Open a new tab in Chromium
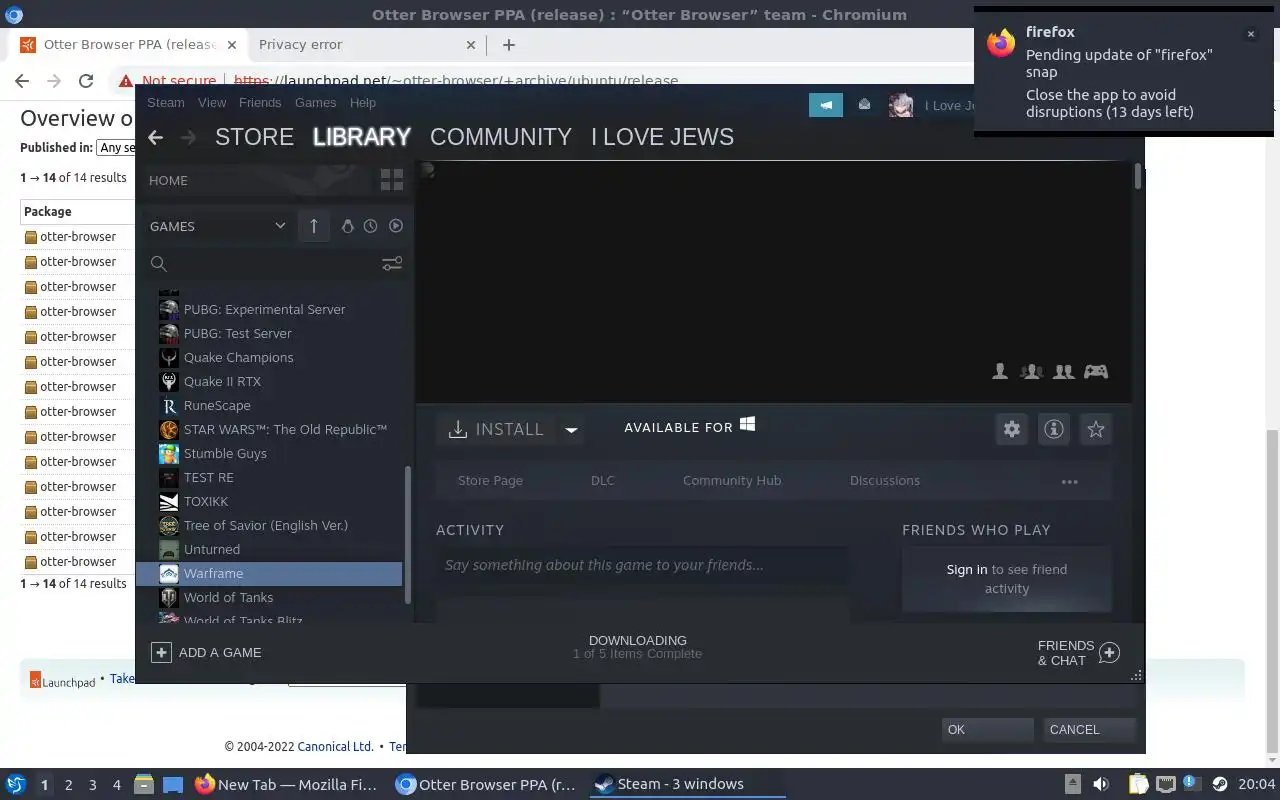The image size is (1280, 800). tap(508, 45)
